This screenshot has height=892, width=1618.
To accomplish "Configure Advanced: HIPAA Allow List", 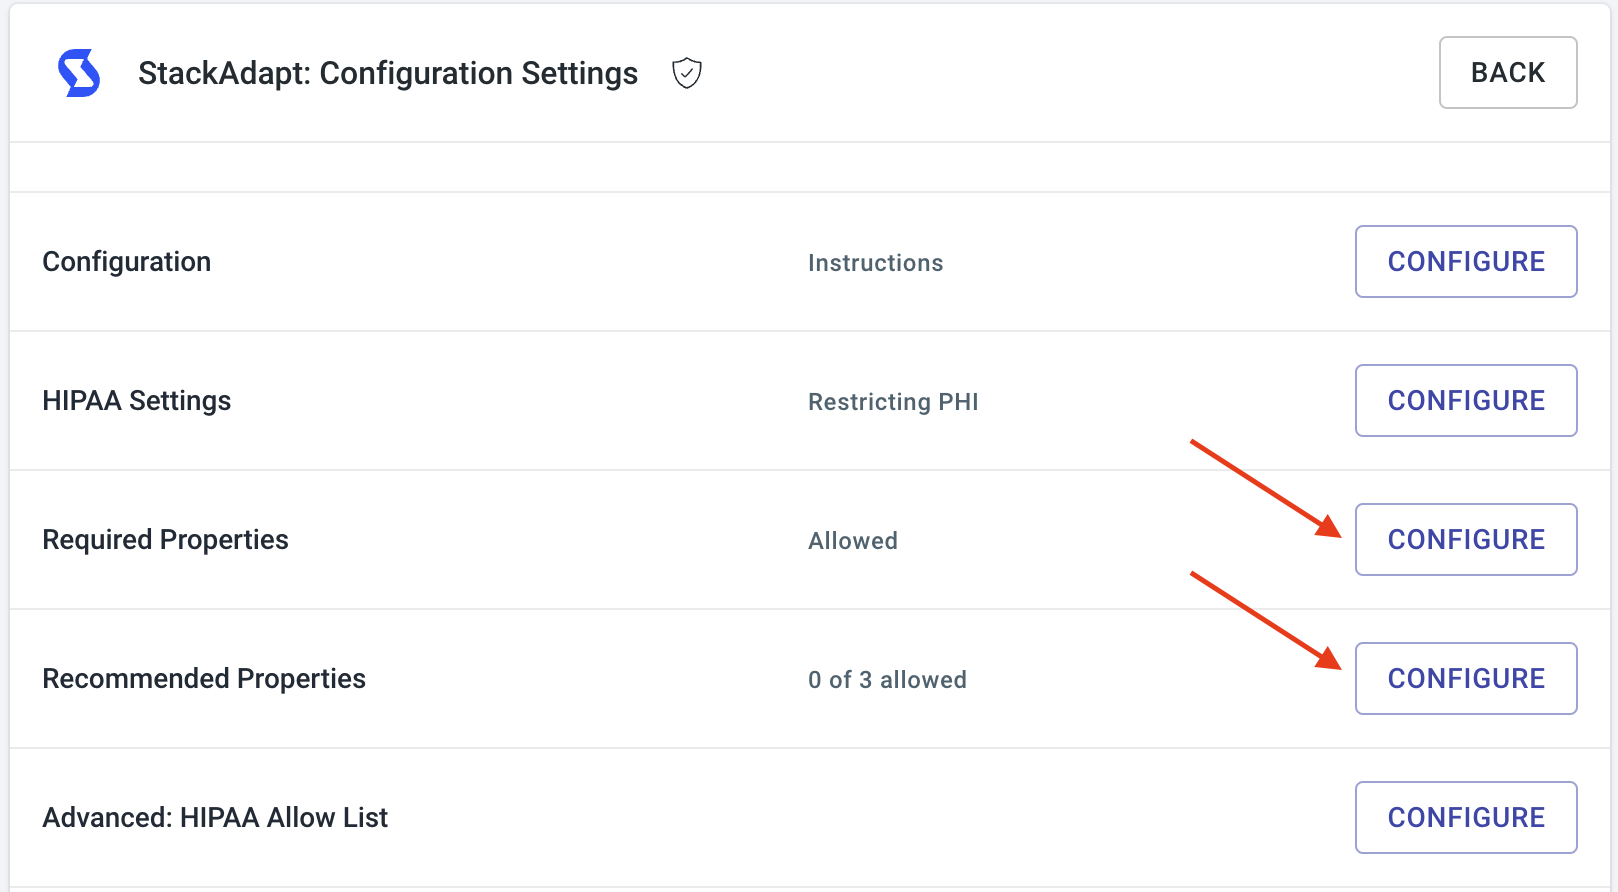I will pos(1466,817).
